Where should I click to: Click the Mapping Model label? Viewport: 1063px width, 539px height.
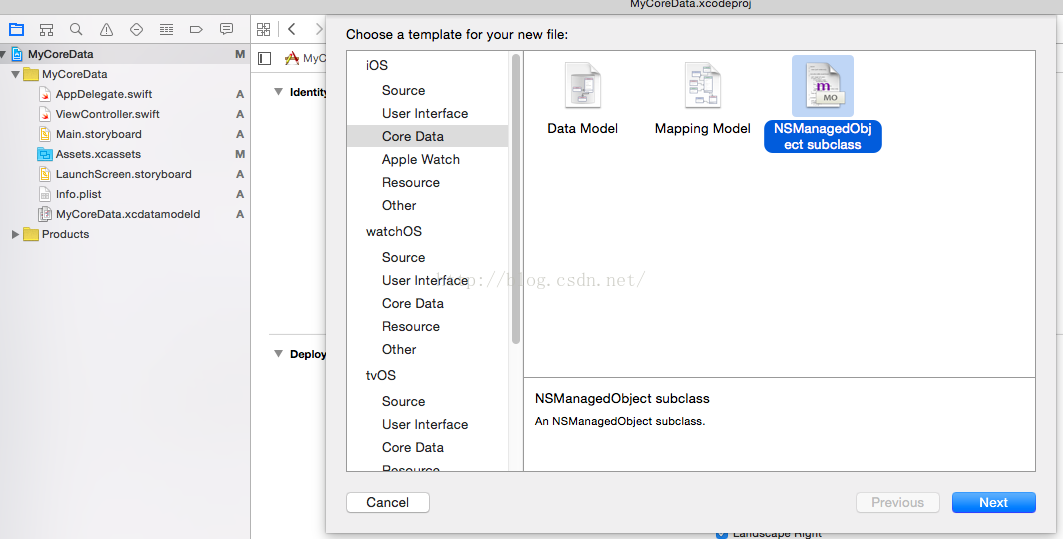pos(702,128)
